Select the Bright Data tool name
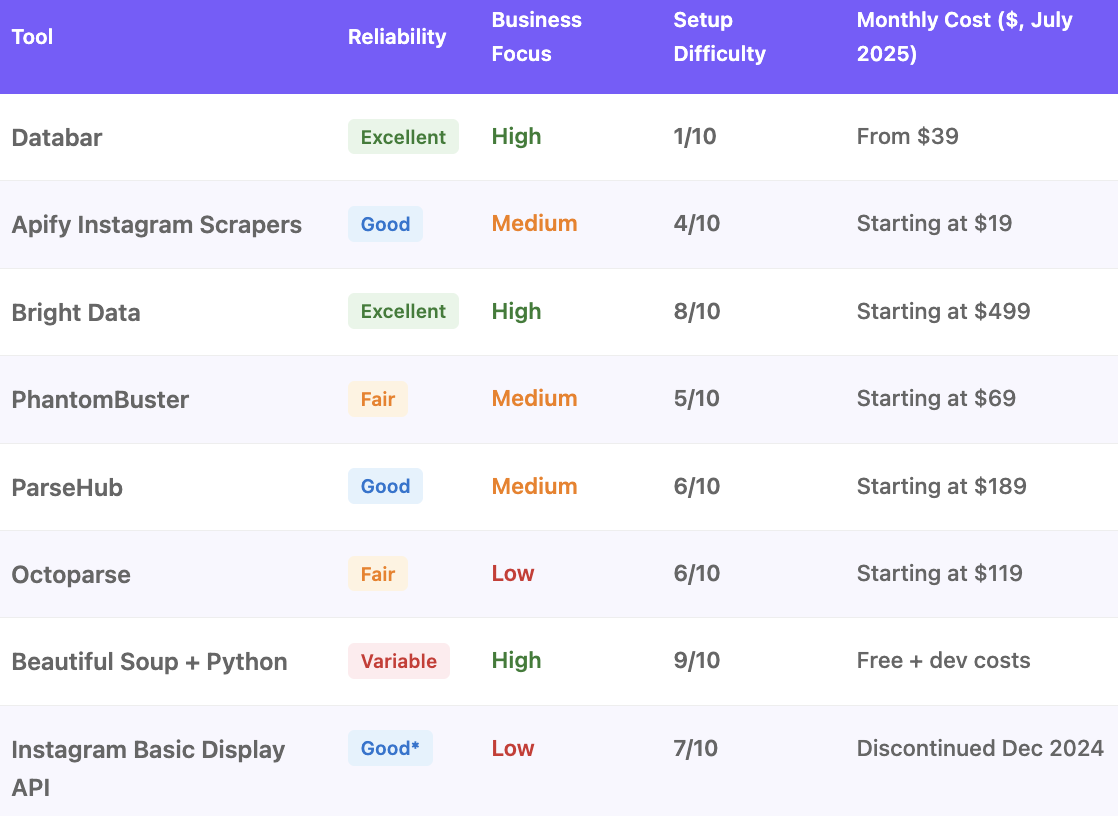Screen dimensions: 1118x816 point(76,312)
